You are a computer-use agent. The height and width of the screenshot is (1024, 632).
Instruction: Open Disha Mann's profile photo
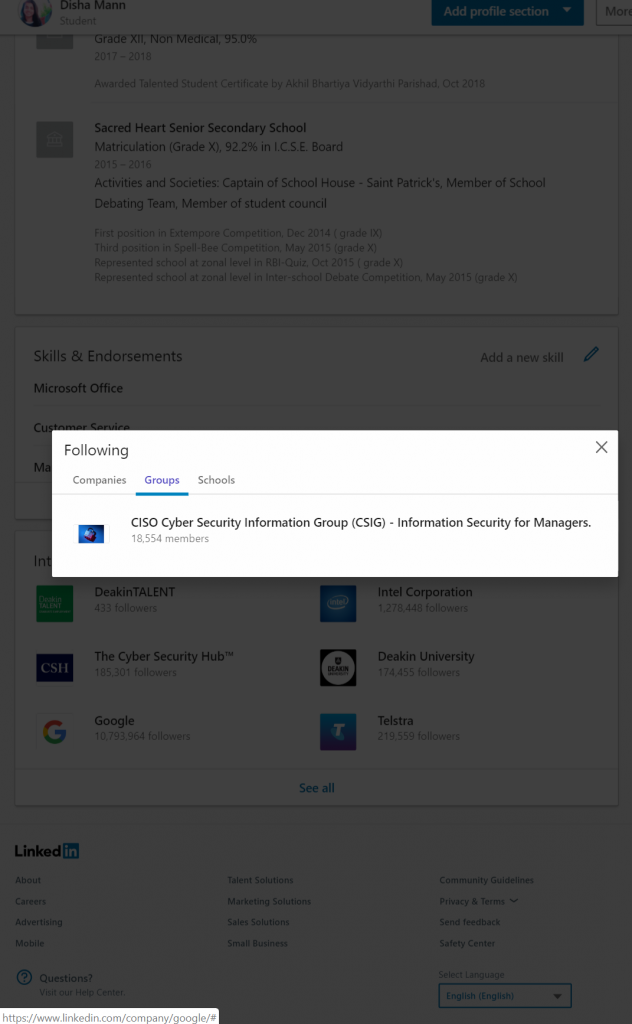35,12
